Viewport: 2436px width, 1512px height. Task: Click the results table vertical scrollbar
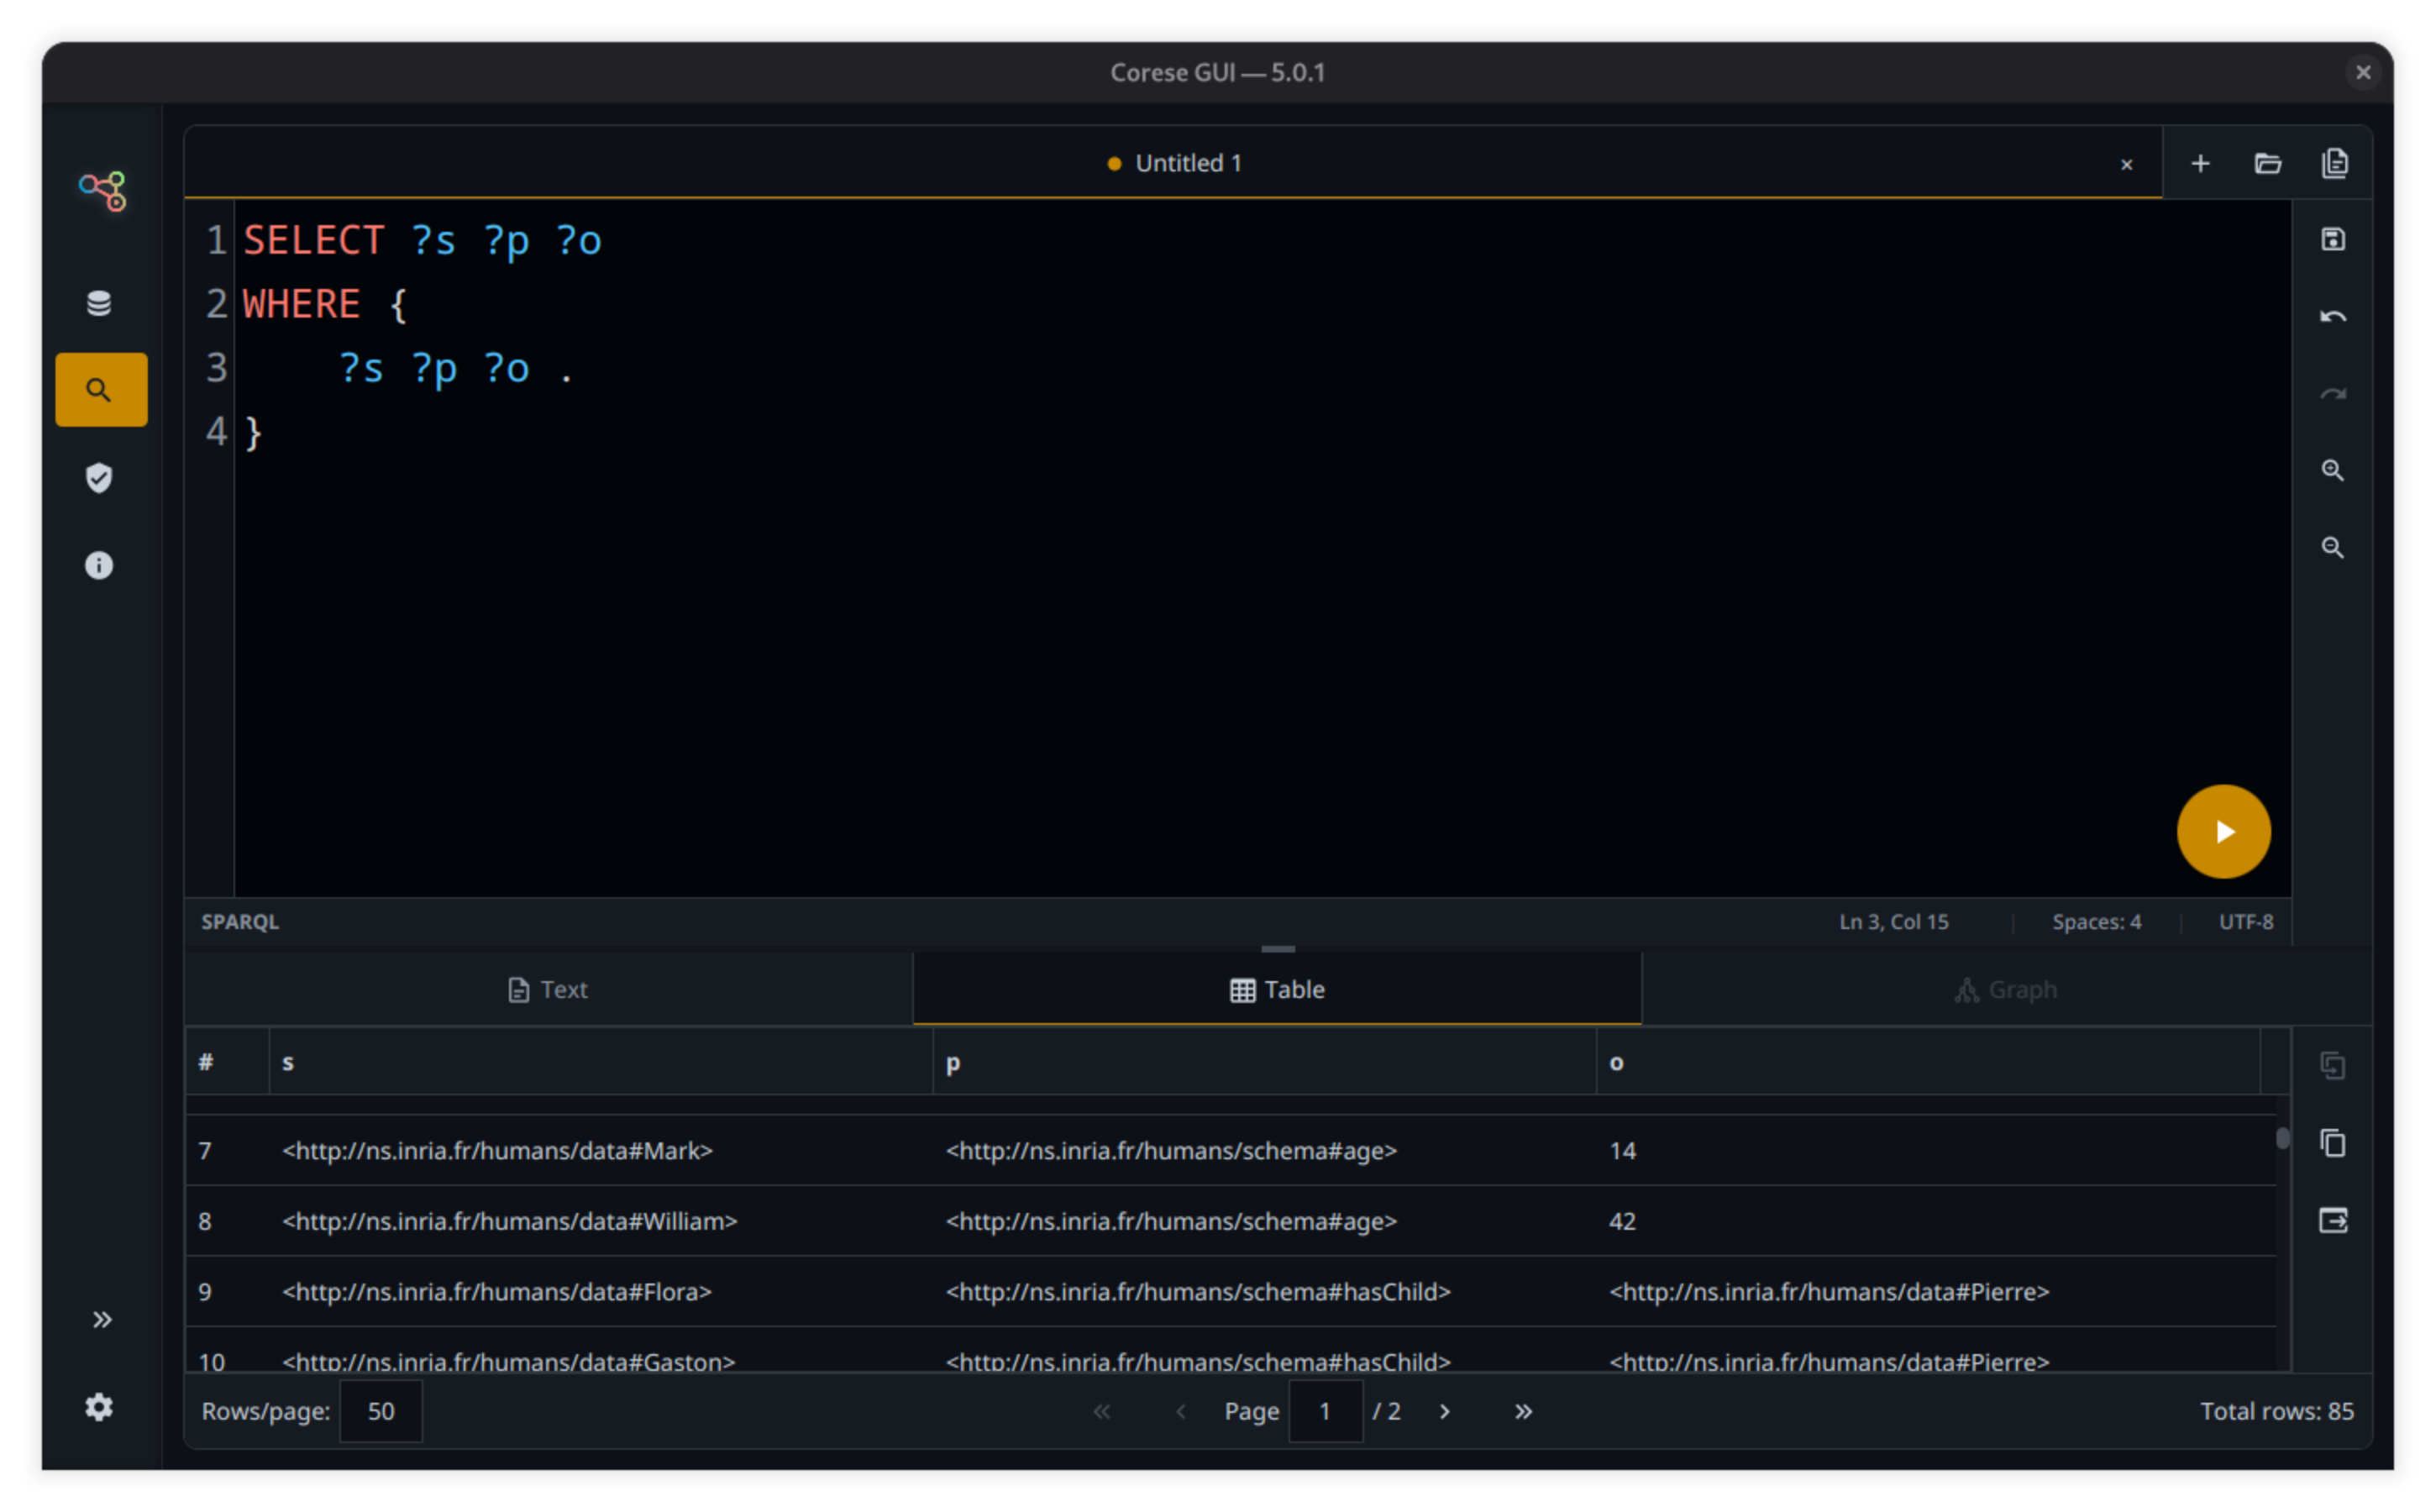pos(2282,1138)
